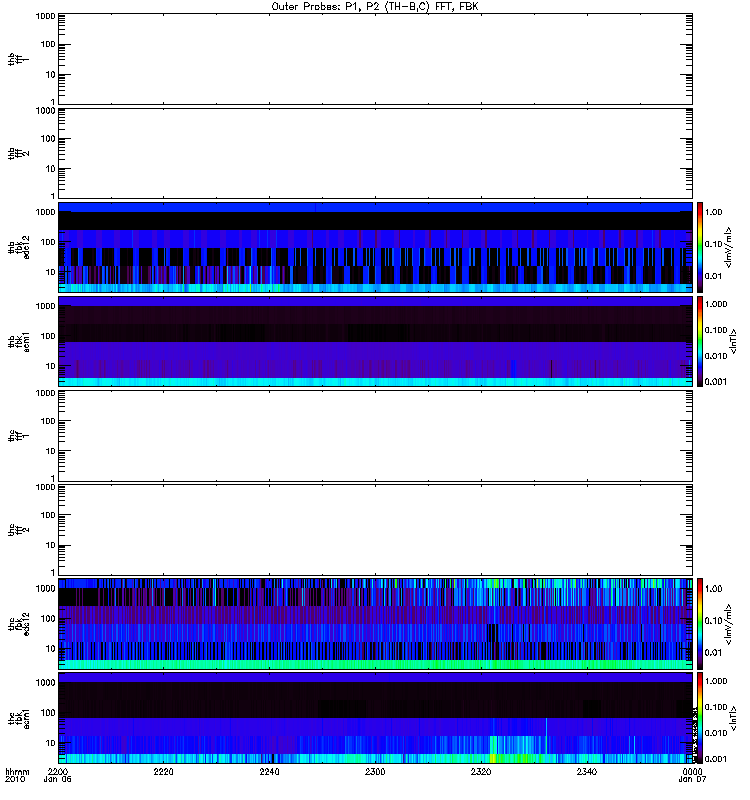This screenshot has width=750, height=800.
Task: Click the '0000' time axis label
Action: [692, 771]
